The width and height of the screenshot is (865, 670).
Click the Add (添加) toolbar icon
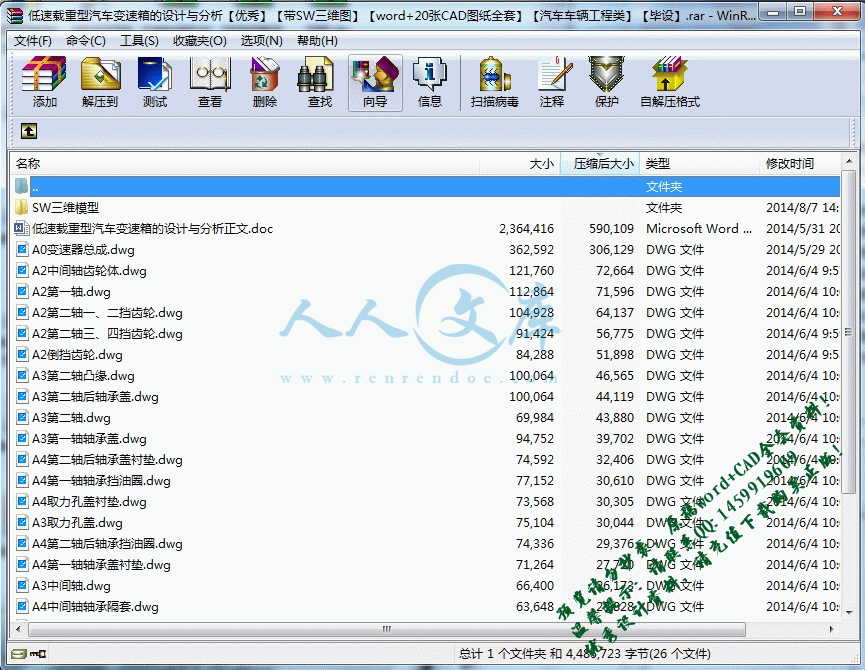44,83
